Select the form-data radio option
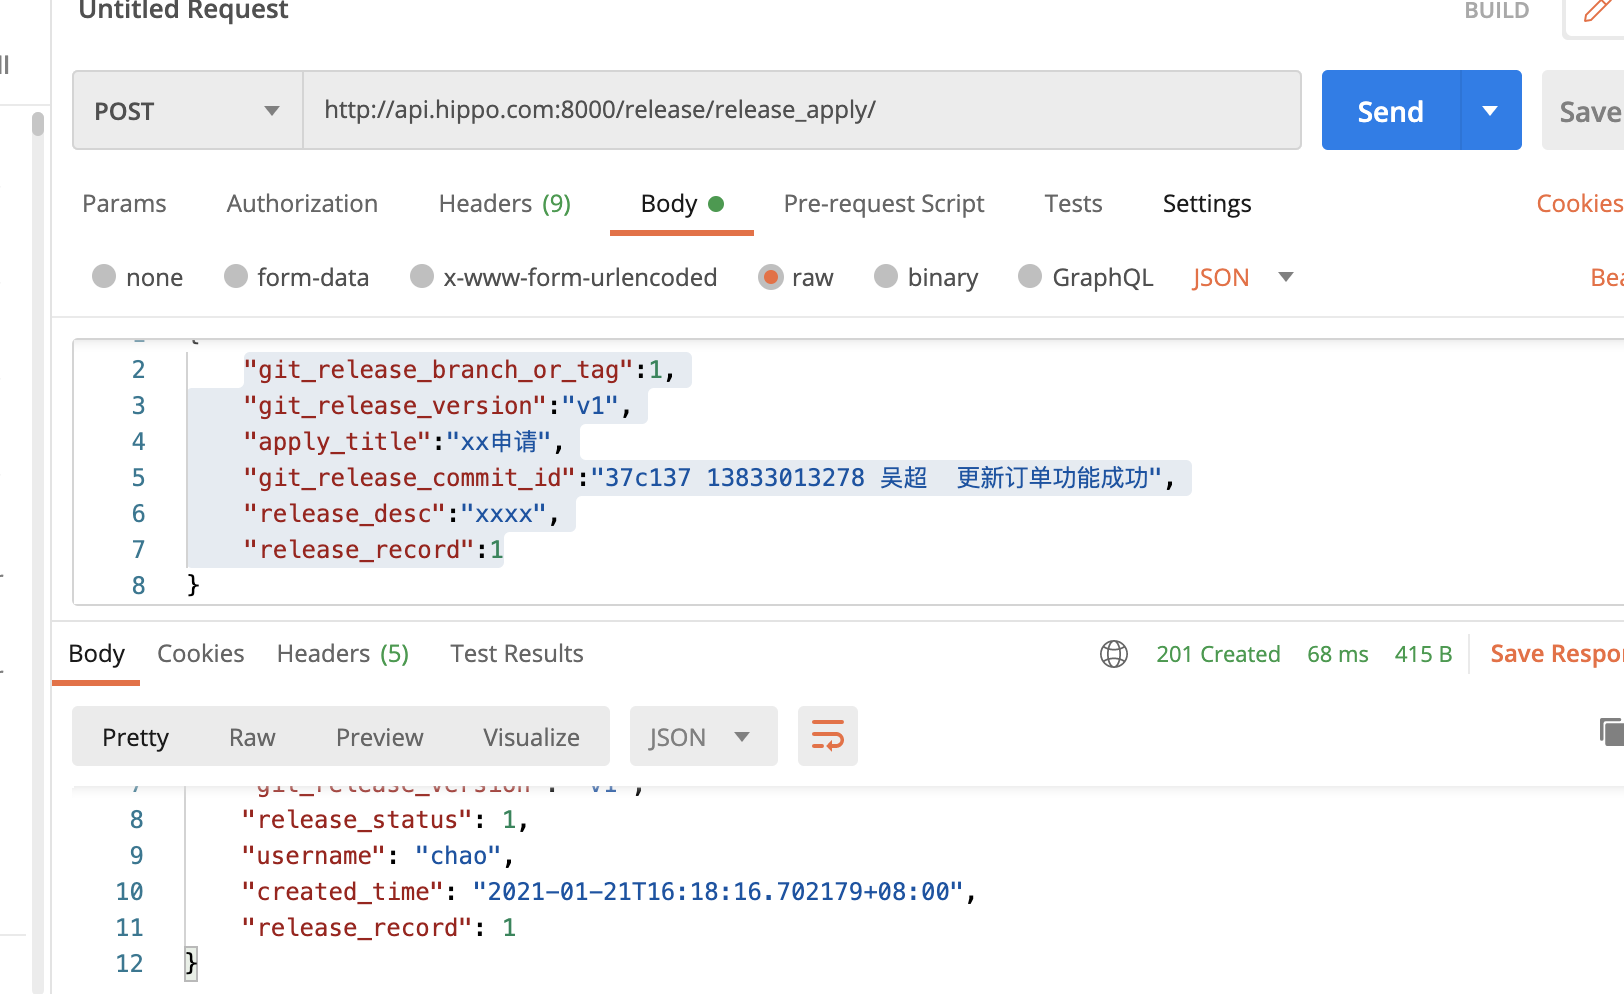The image size is (1624, 994). click(x=236, y=276)
